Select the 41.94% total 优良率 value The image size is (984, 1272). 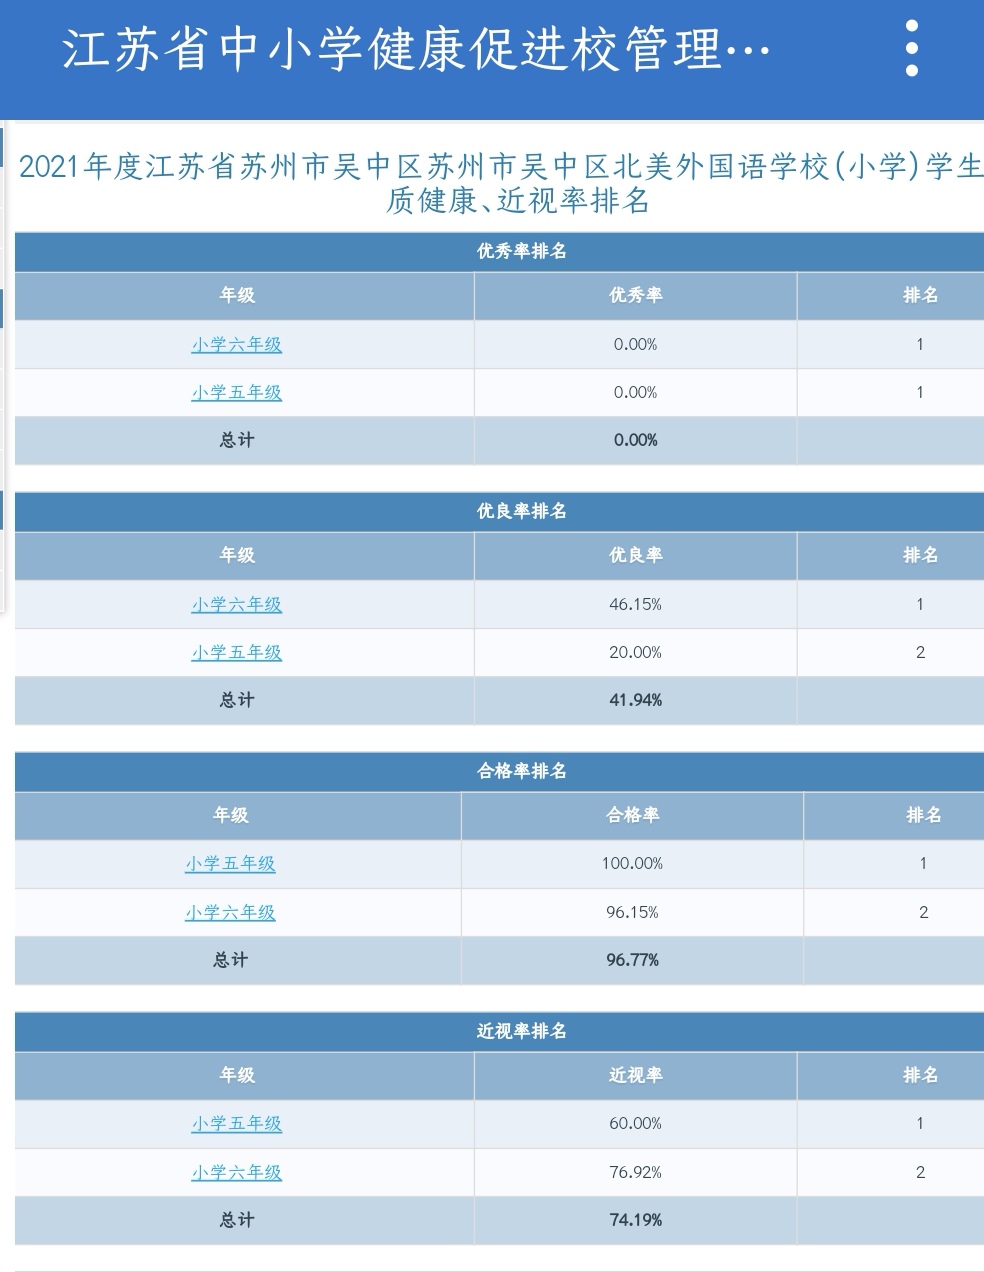coord(635,700)
